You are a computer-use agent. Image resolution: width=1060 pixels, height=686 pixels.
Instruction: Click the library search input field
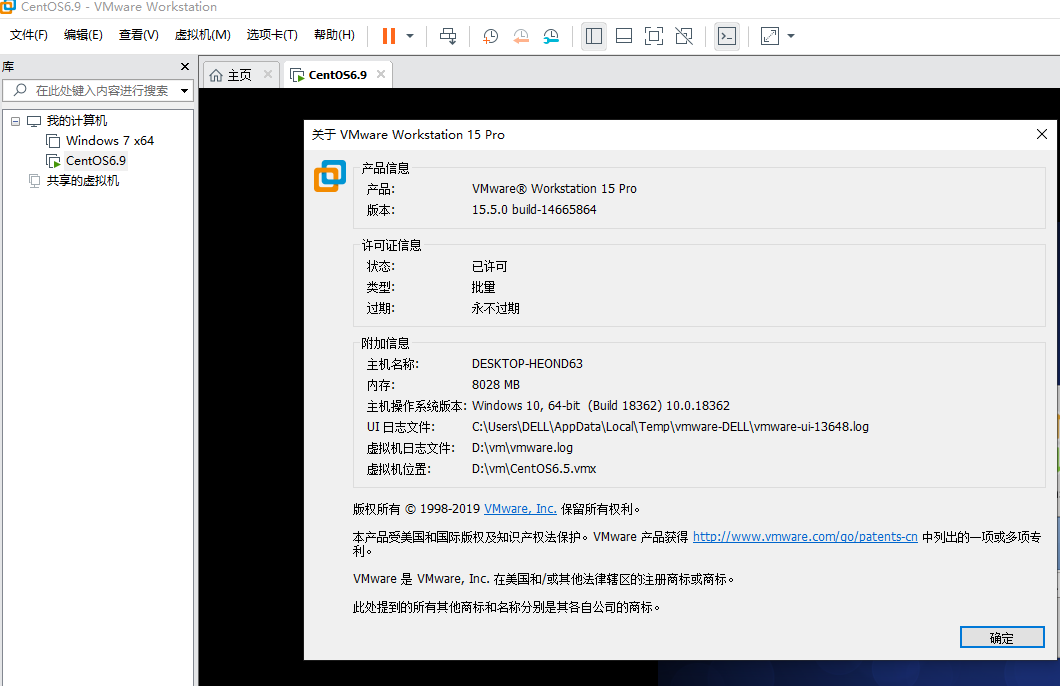coord(100,91)
